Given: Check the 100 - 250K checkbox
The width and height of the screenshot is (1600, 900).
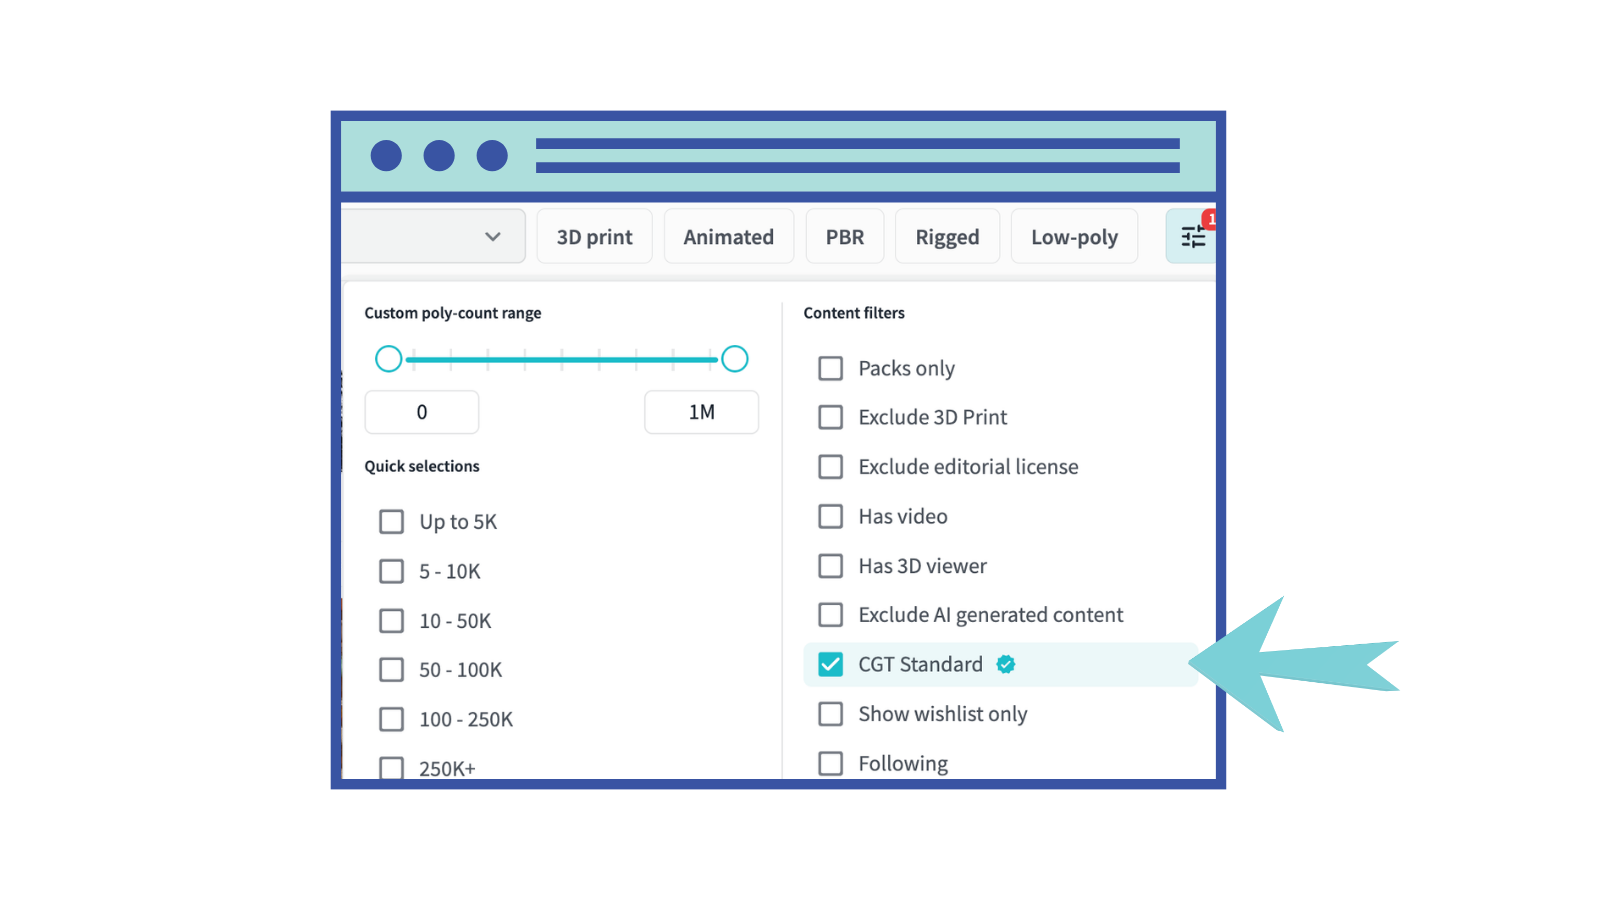Looking at the screenshot, I should pyautogui.click(x=392, y=719).
